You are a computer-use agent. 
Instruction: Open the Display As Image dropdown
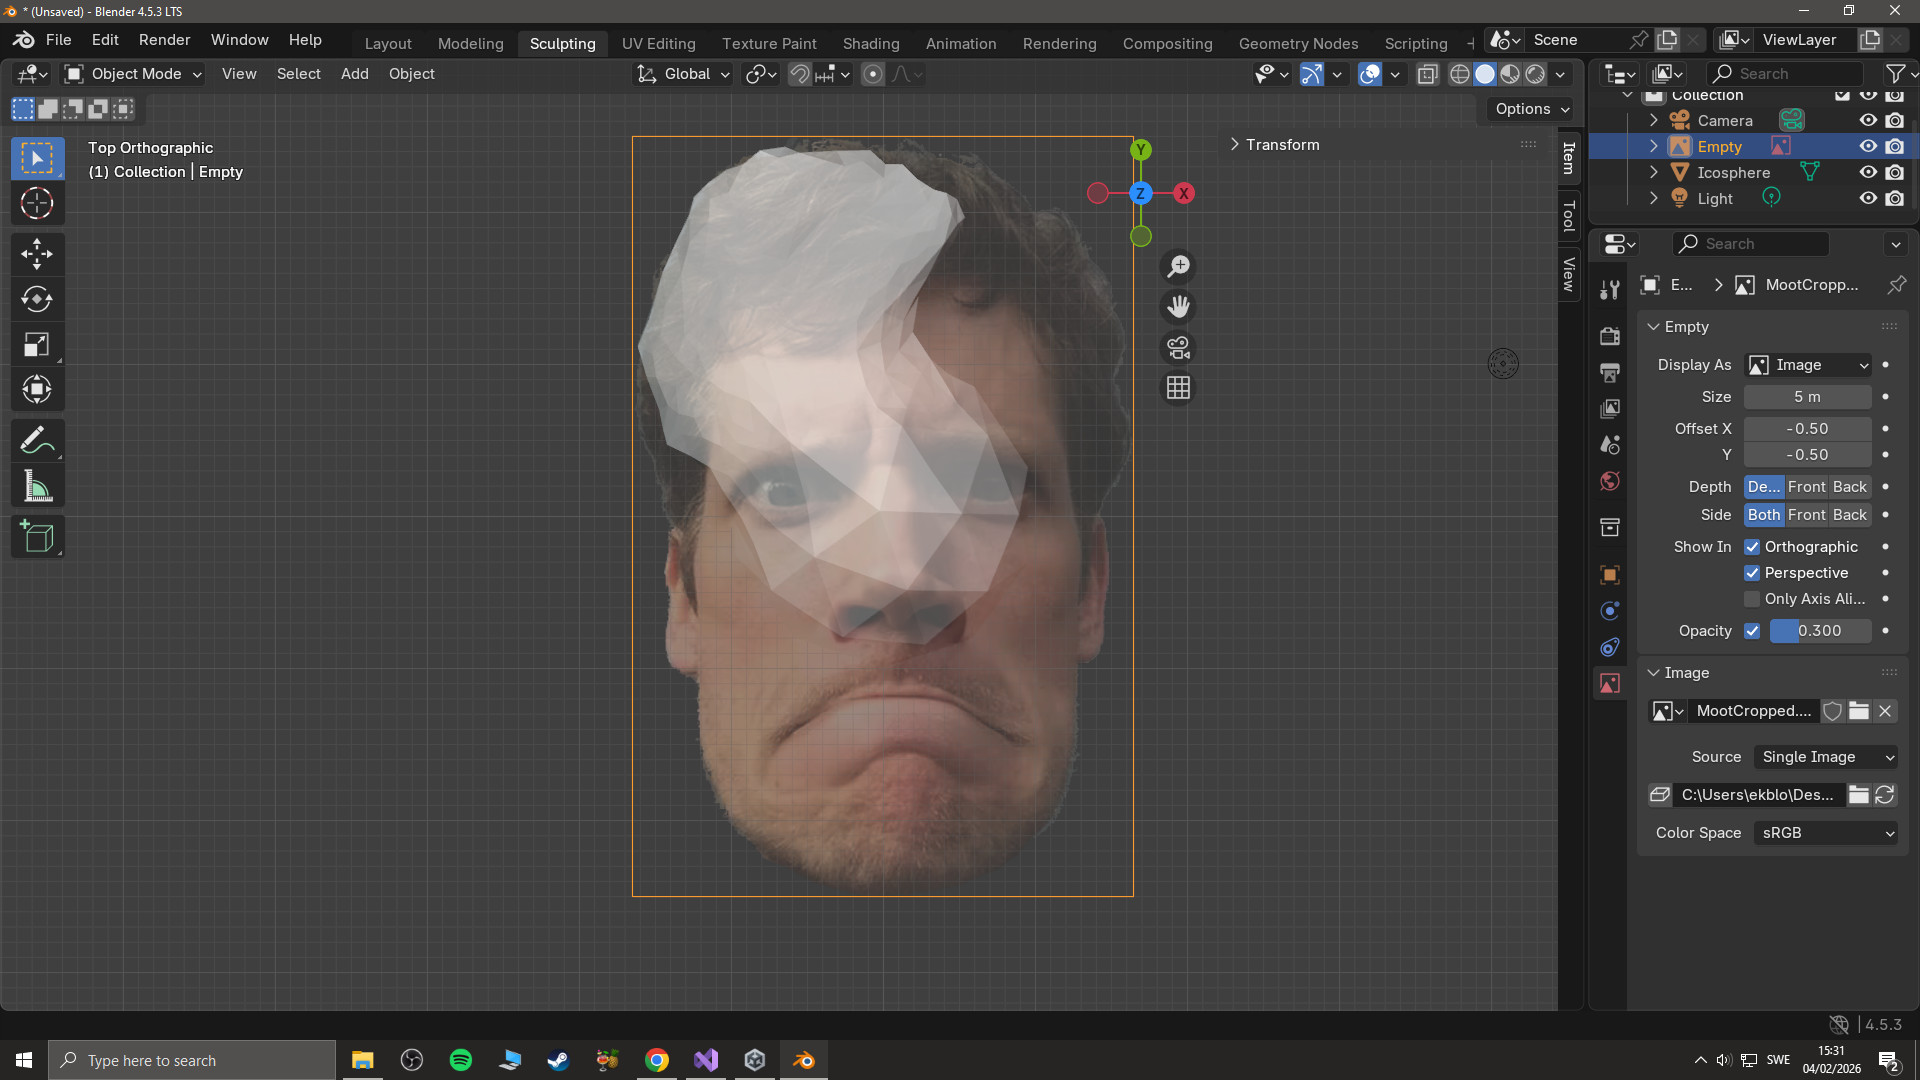pyautogui.click(x=1808, y=365)
